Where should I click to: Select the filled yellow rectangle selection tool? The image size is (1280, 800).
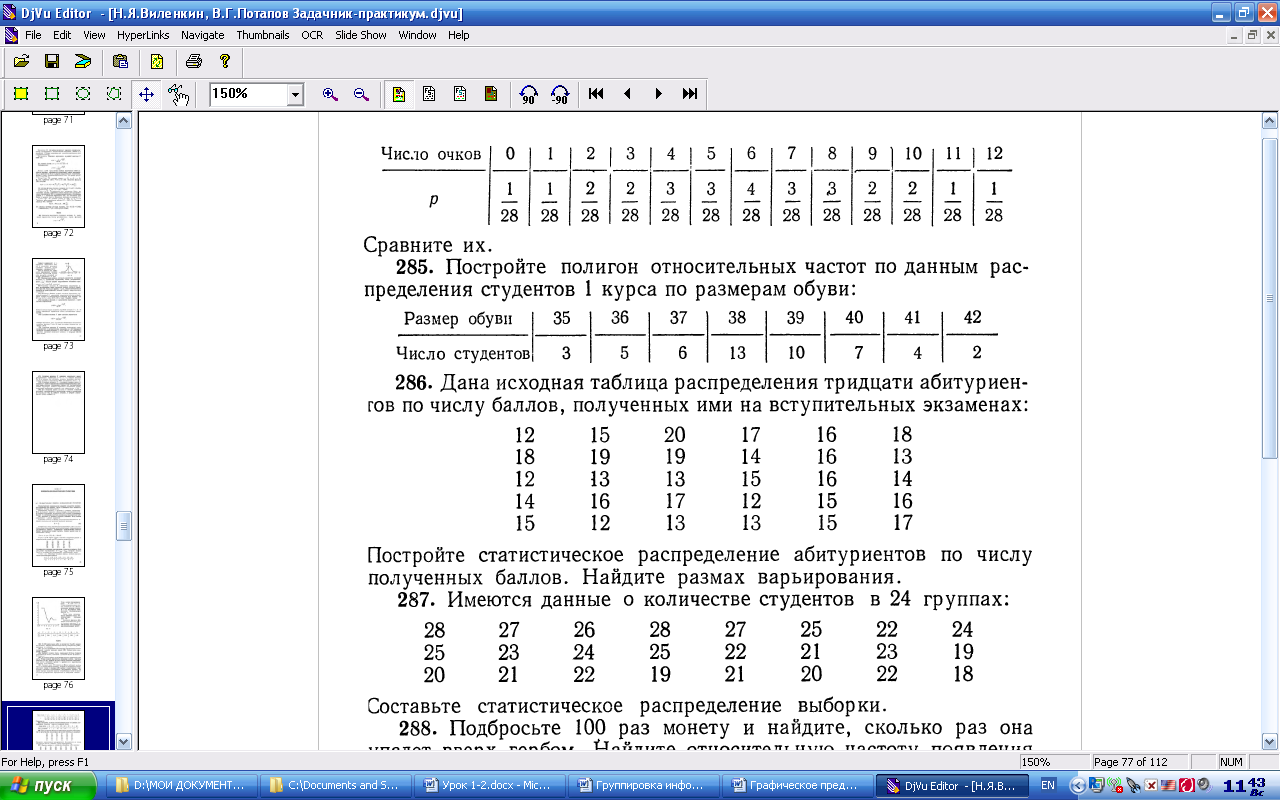pyautogui.click(x=20, y=94)
